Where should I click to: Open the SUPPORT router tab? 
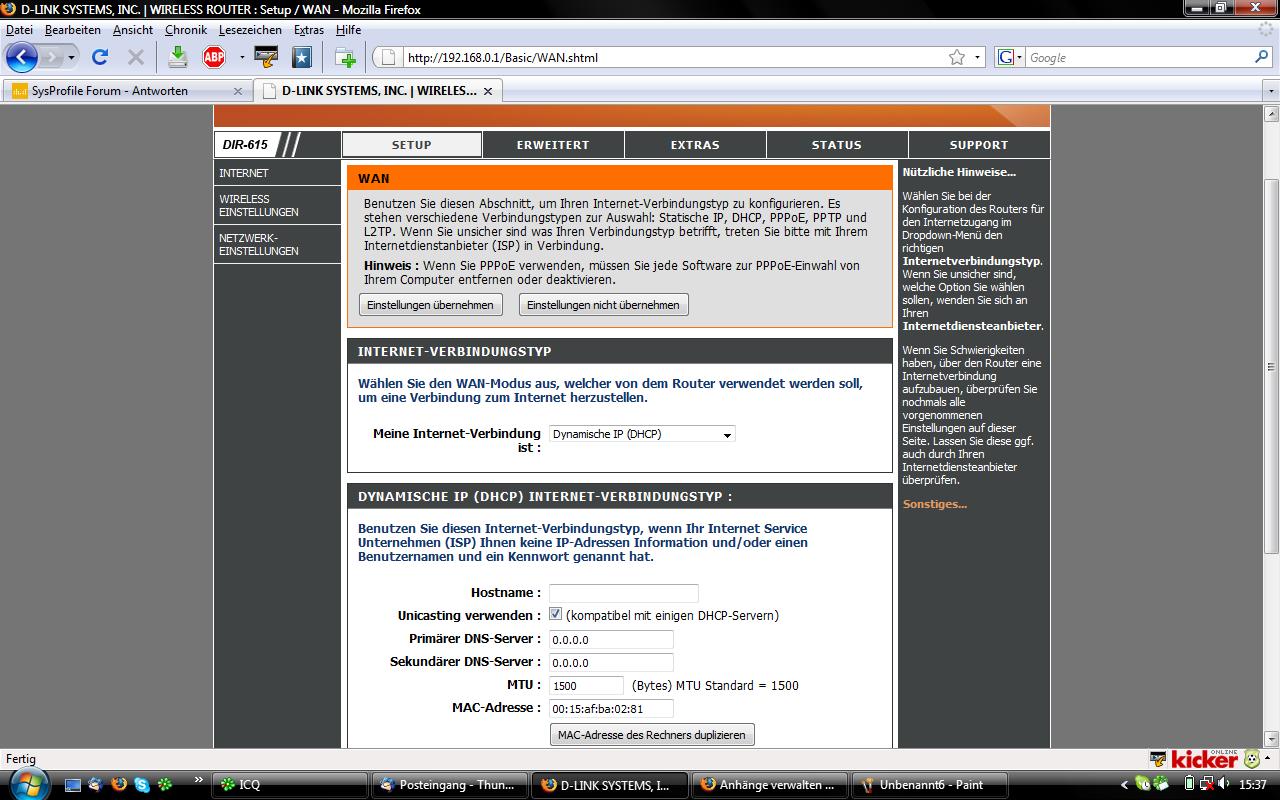(979, 145)
